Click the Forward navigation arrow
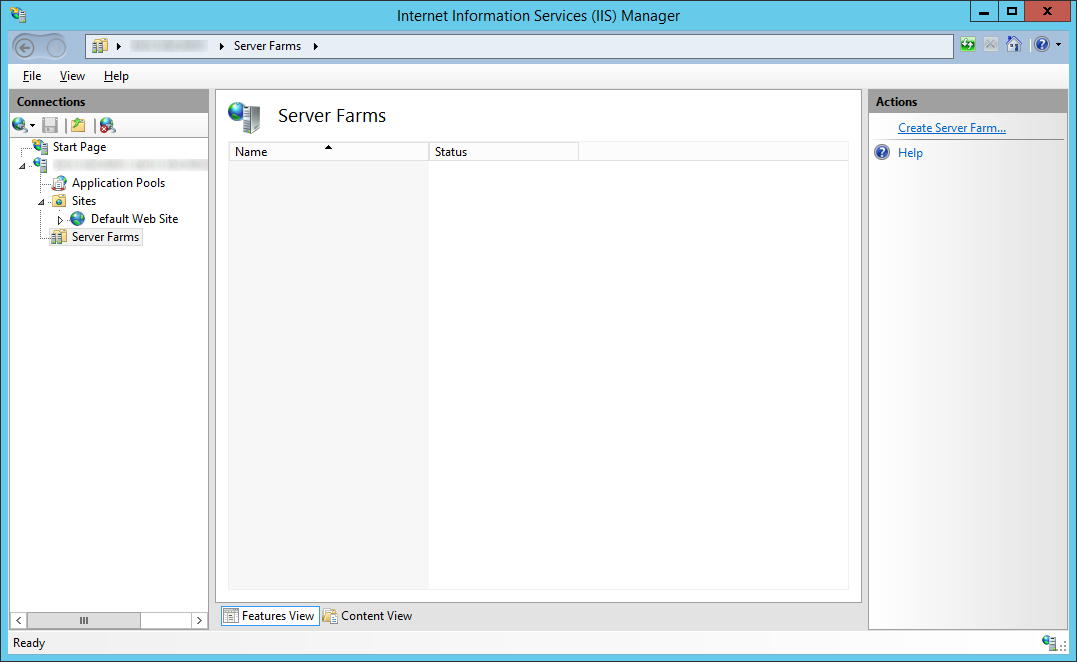 pyautogui.click(x=56, y=47)
